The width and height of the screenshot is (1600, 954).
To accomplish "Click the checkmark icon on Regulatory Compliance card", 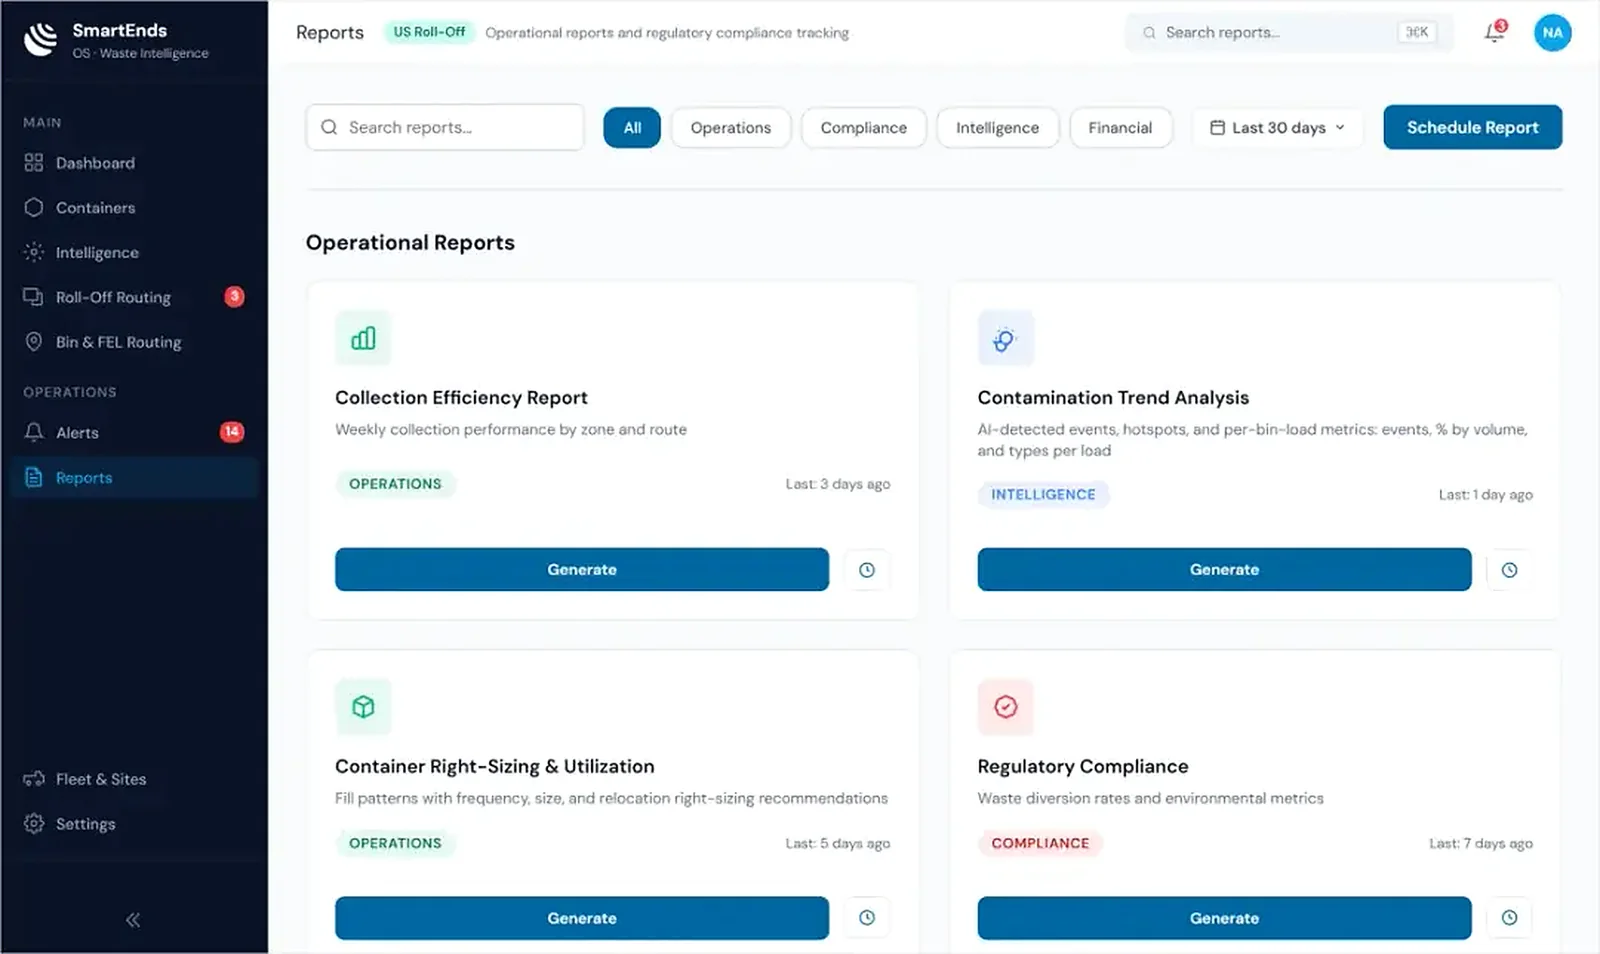I will tap(1005, 707).
